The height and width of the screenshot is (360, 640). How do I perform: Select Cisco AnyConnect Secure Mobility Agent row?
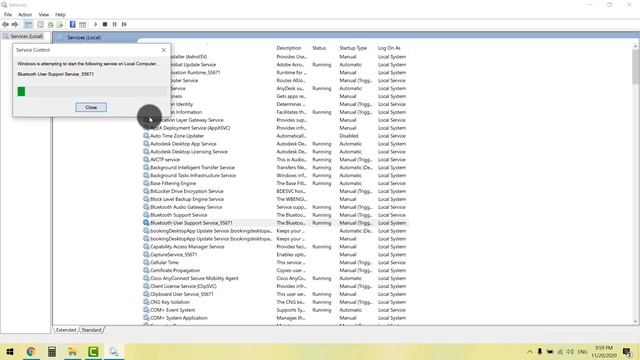click(276, 278)
